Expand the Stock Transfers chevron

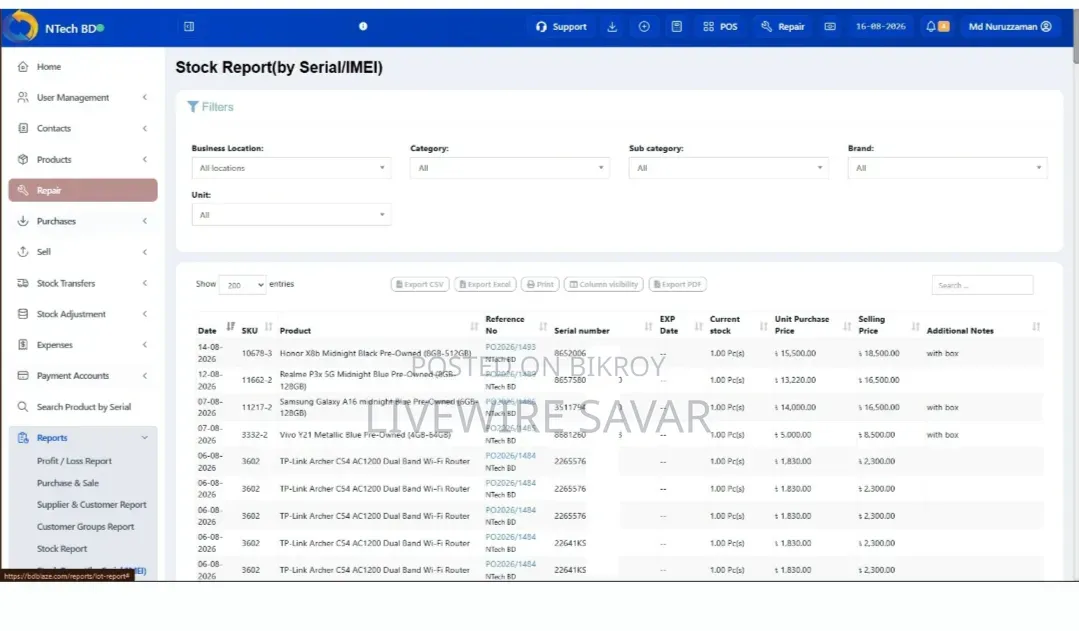[x=145, y=284]
